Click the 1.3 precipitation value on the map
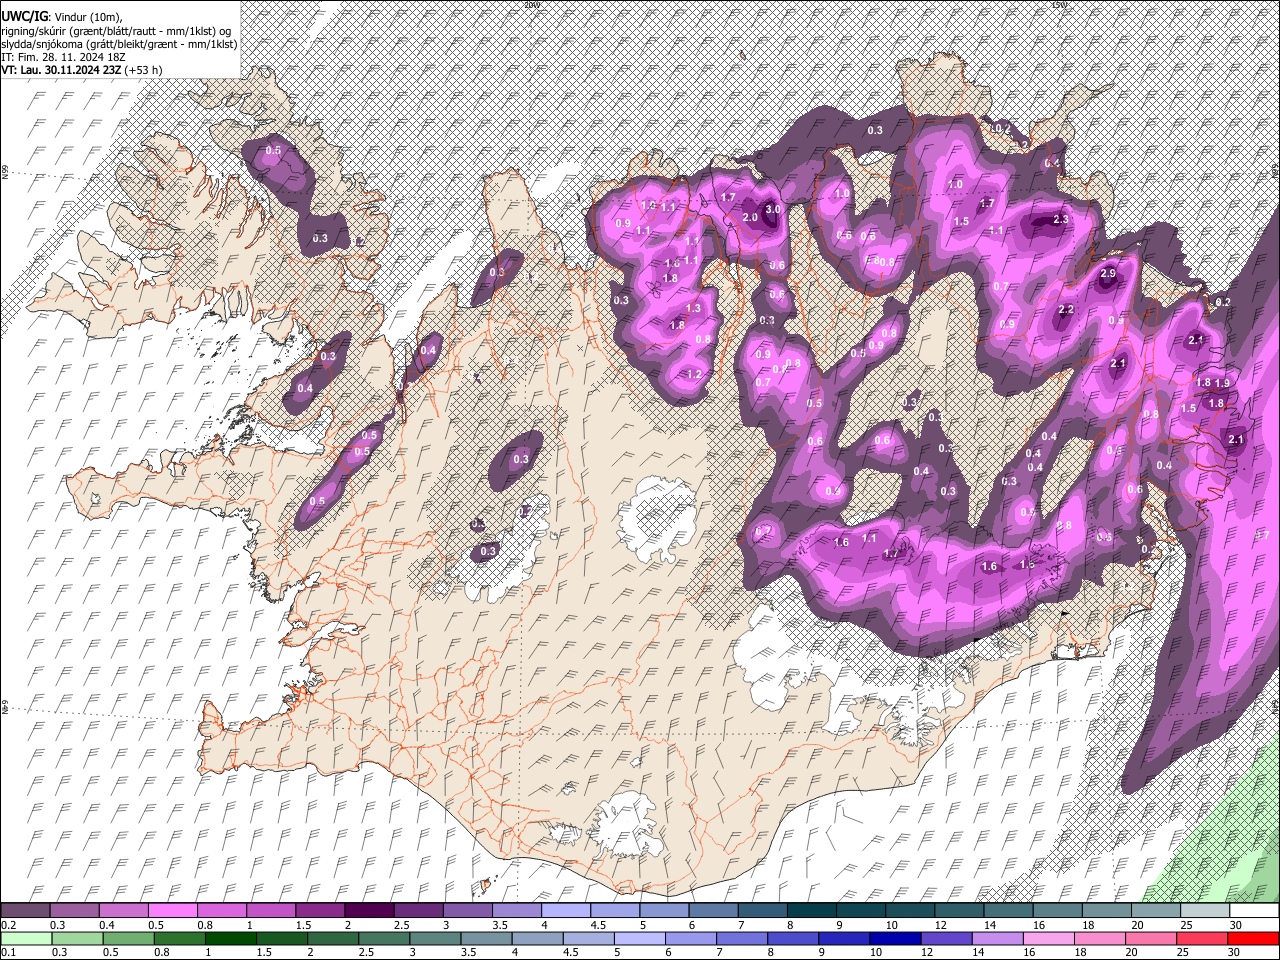The width and height of the screenshot is (1280, 960). click(x=694, y=309)
